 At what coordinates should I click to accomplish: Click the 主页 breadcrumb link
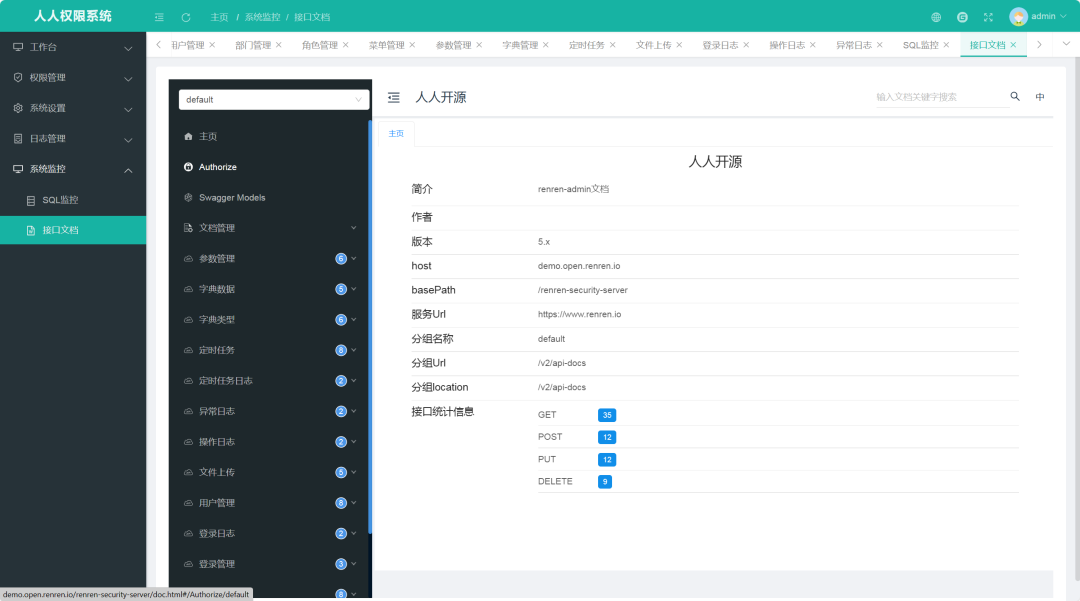point(218,16)
